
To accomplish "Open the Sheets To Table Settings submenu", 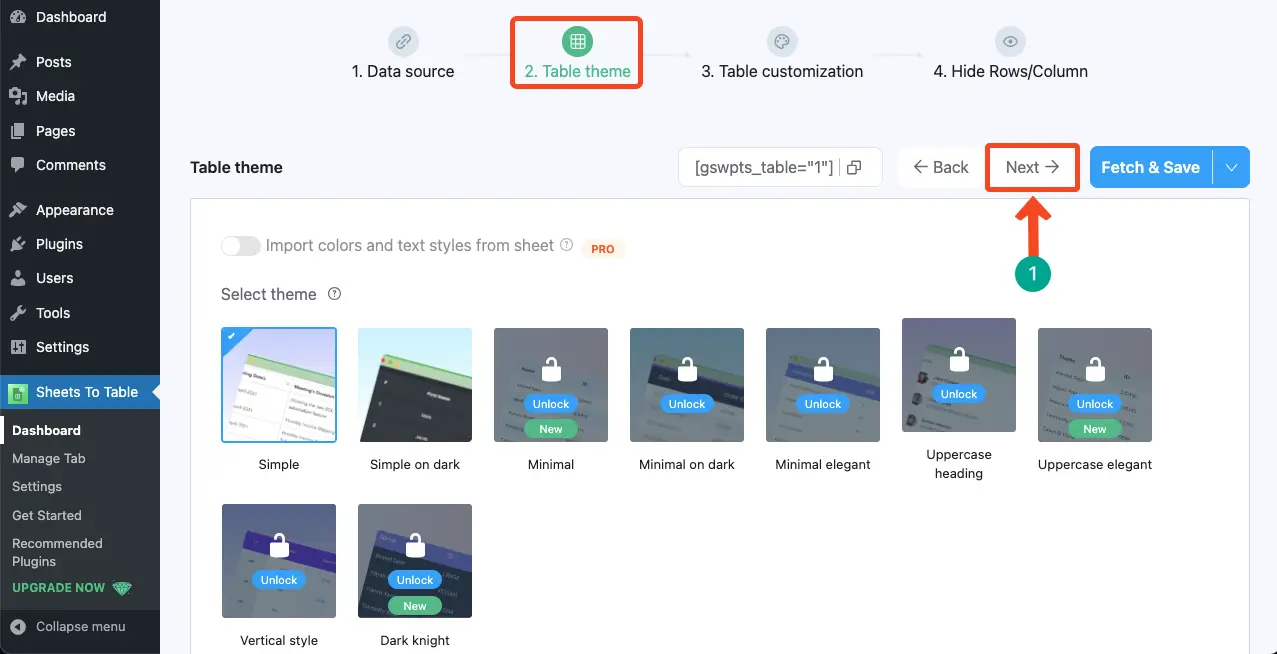I will pos(37,486).
